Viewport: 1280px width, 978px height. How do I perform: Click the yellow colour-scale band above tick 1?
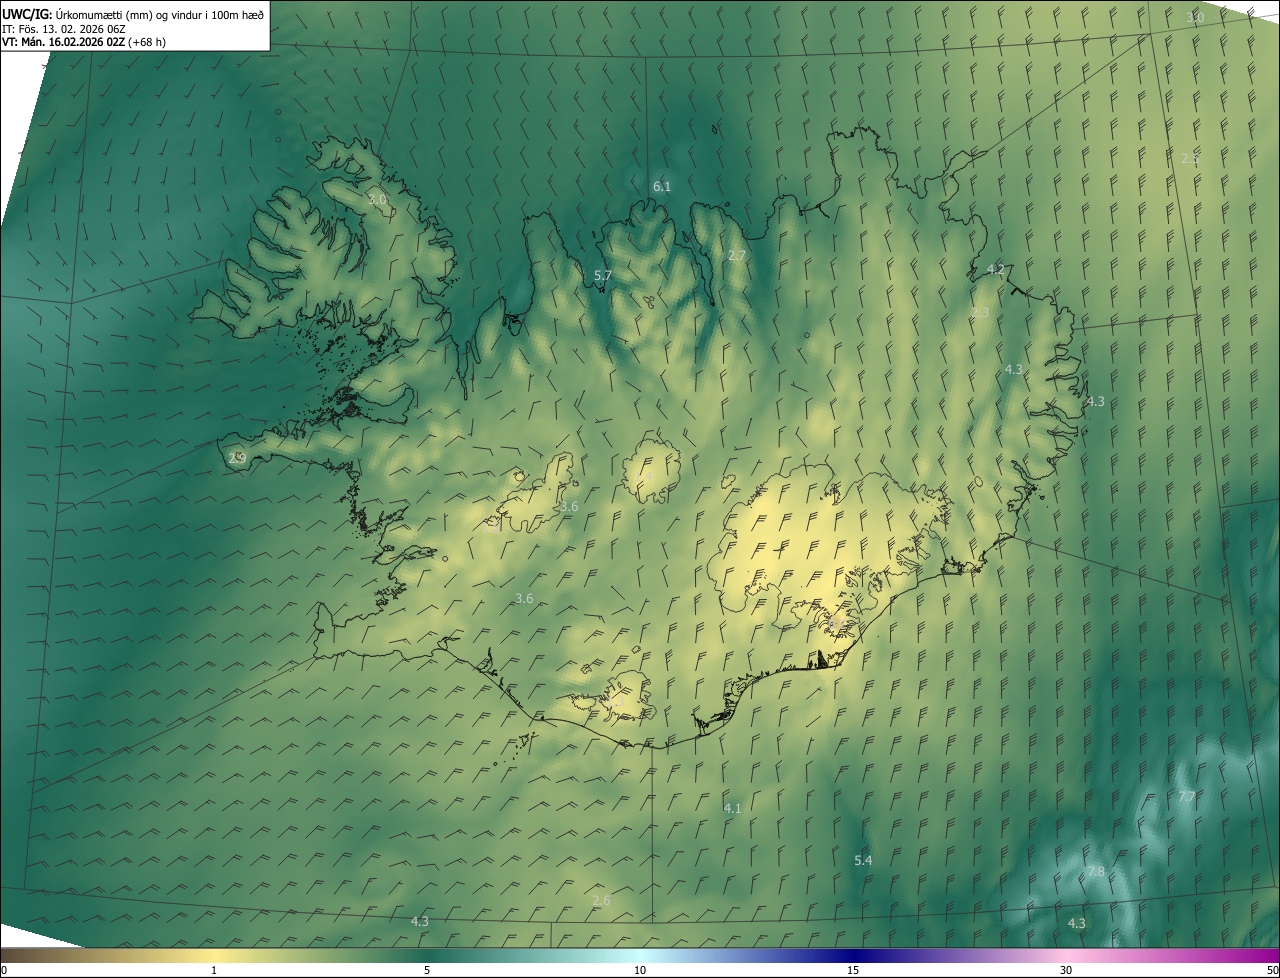coord(214,956)
